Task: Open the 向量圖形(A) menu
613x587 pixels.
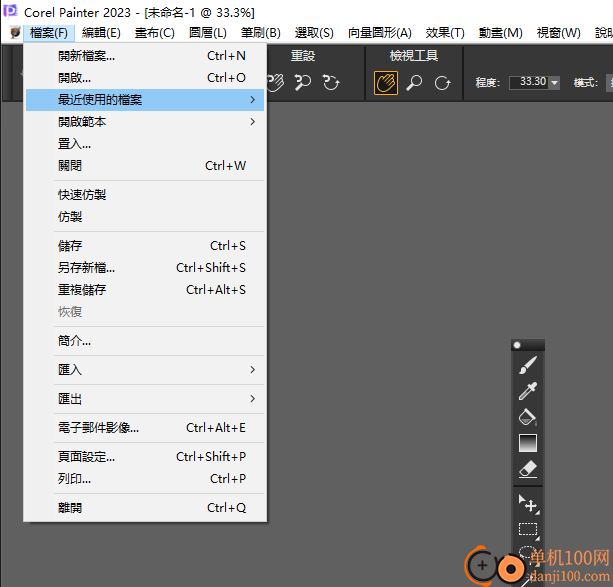Action: [x=380, y=33]
